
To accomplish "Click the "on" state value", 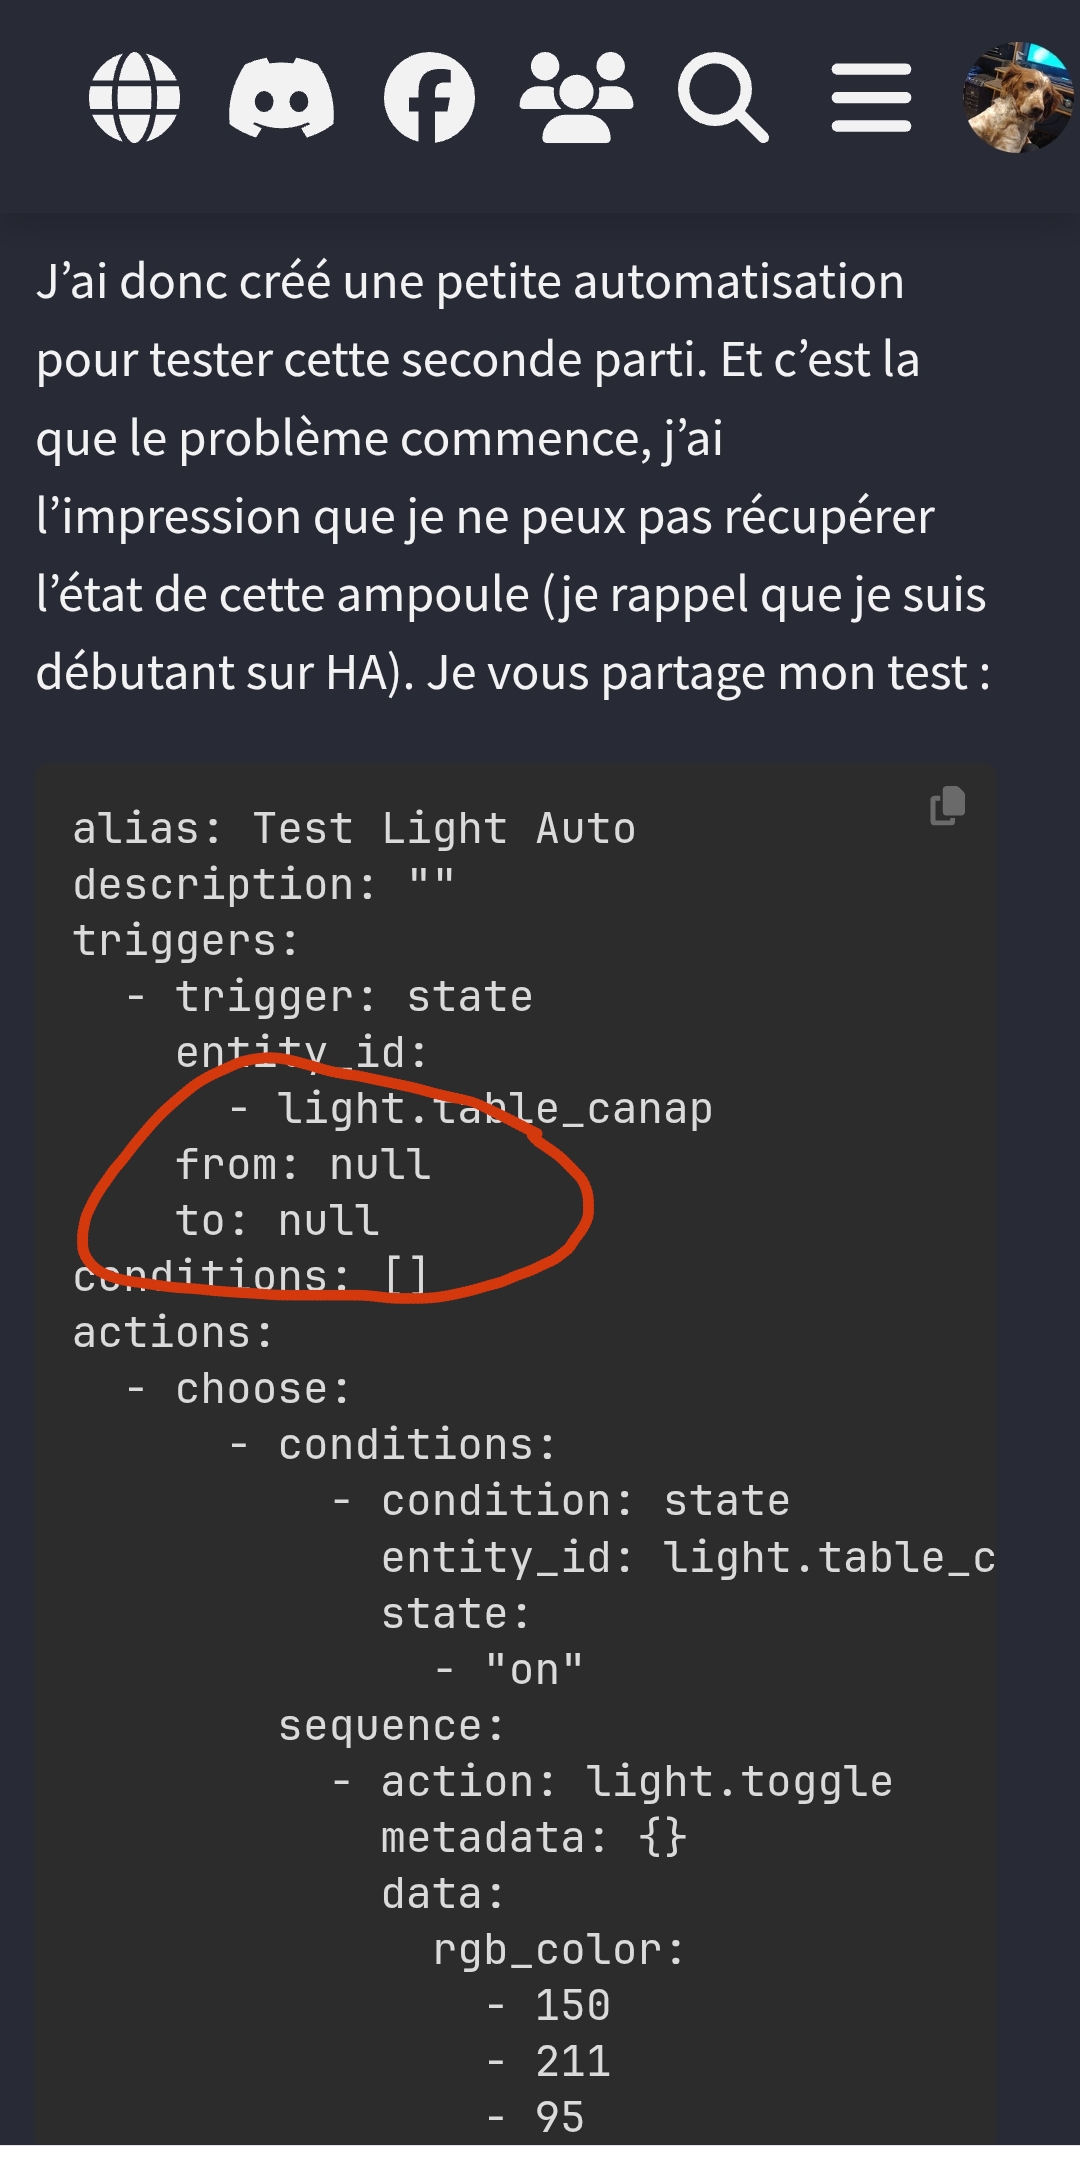I will coord(534,1670).
